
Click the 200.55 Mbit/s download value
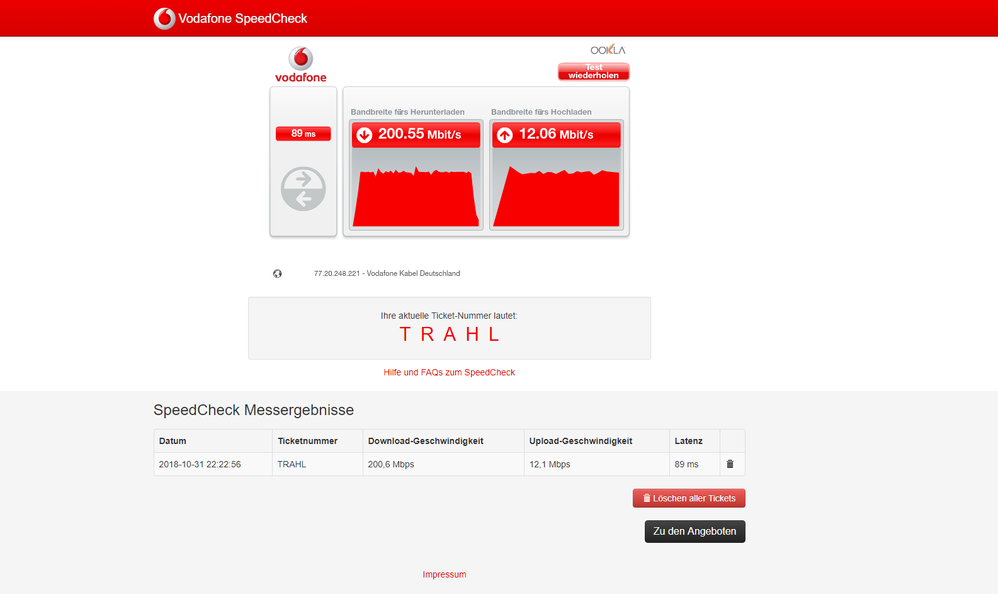click(x=419, y=134)
